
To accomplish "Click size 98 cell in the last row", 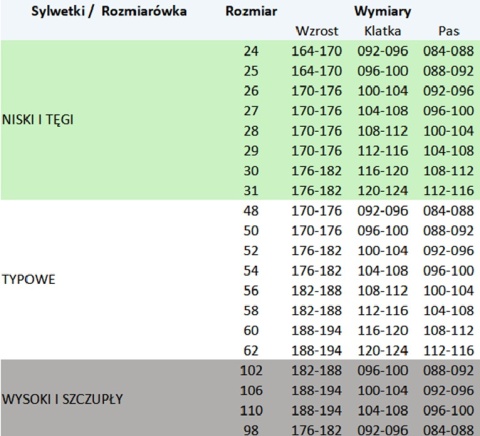I will coord(251,430).
